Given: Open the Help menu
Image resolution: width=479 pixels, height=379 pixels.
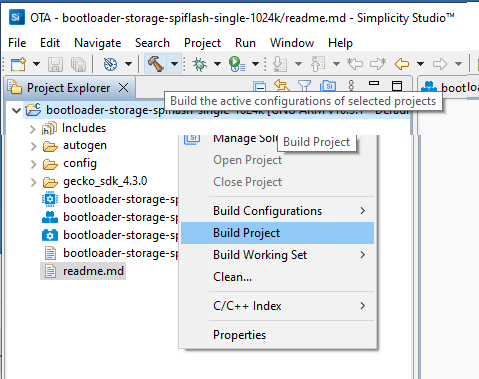Looking at the screenshot, I should pyautogui.click(x=340, y=43).
